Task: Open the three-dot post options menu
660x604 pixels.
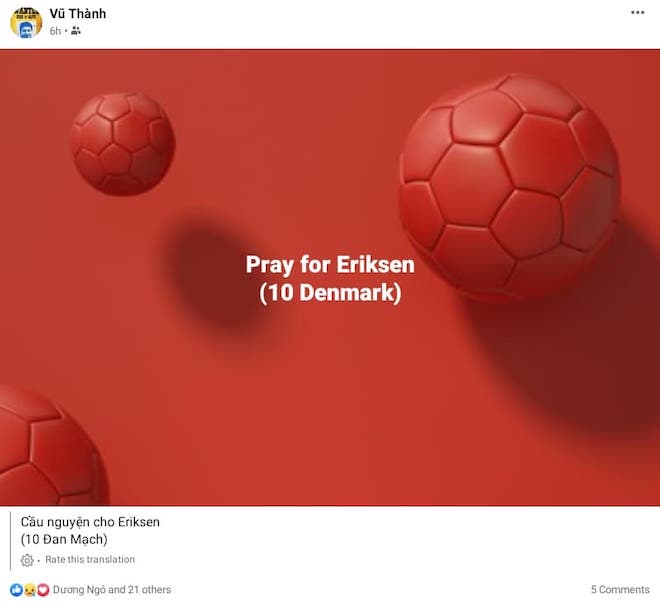Action: coord(637,13)
